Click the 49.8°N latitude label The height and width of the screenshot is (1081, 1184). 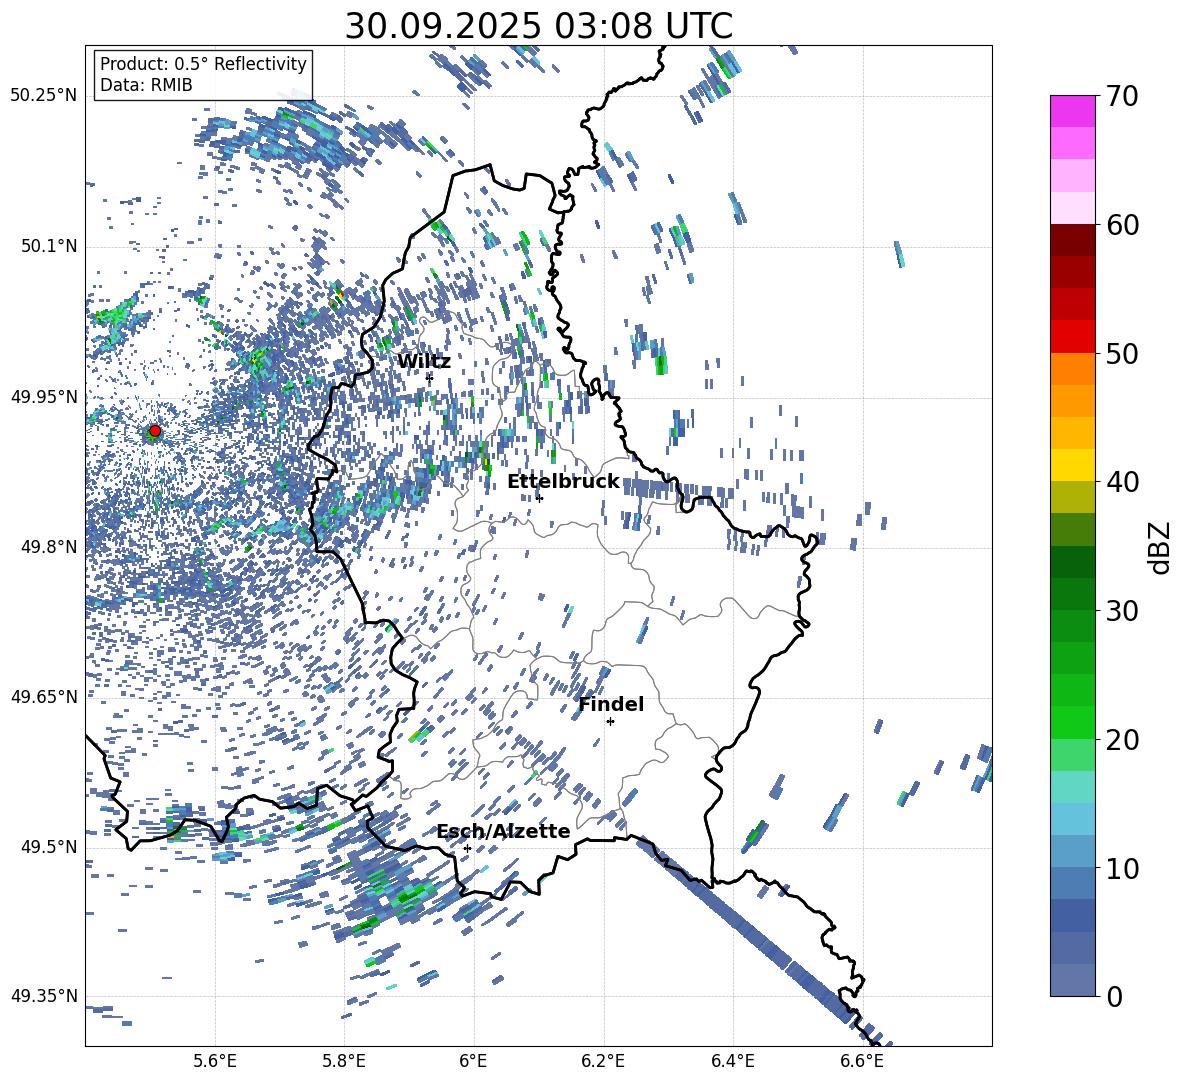tap(48, 547)
